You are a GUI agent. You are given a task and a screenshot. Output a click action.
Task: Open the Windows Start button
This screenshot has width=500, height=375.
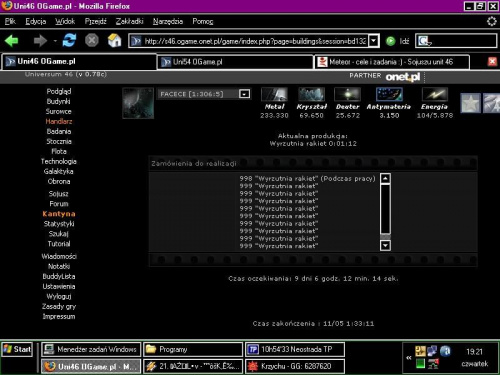[17, 349]
